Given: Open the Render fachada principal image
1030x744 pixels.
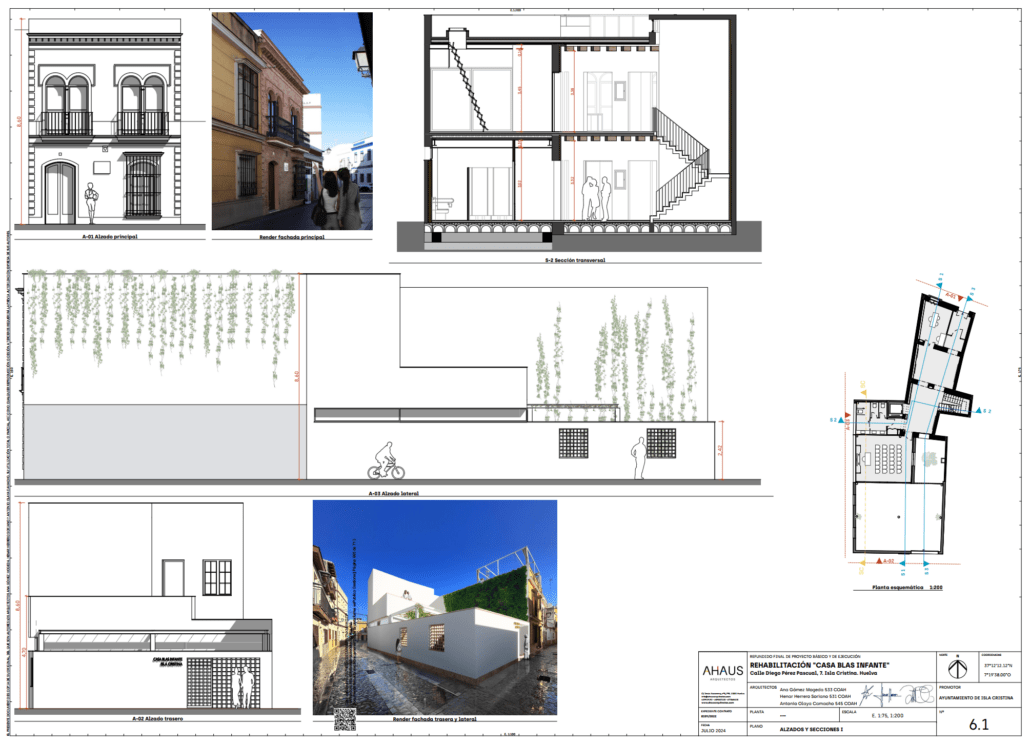Looking at the screenshot, I should [291, 120].
